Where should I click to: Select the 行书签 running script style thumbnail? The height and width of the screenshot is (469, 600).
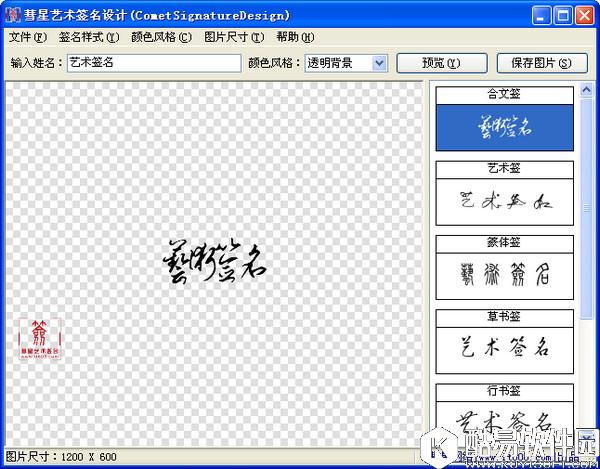coord(504,415)
